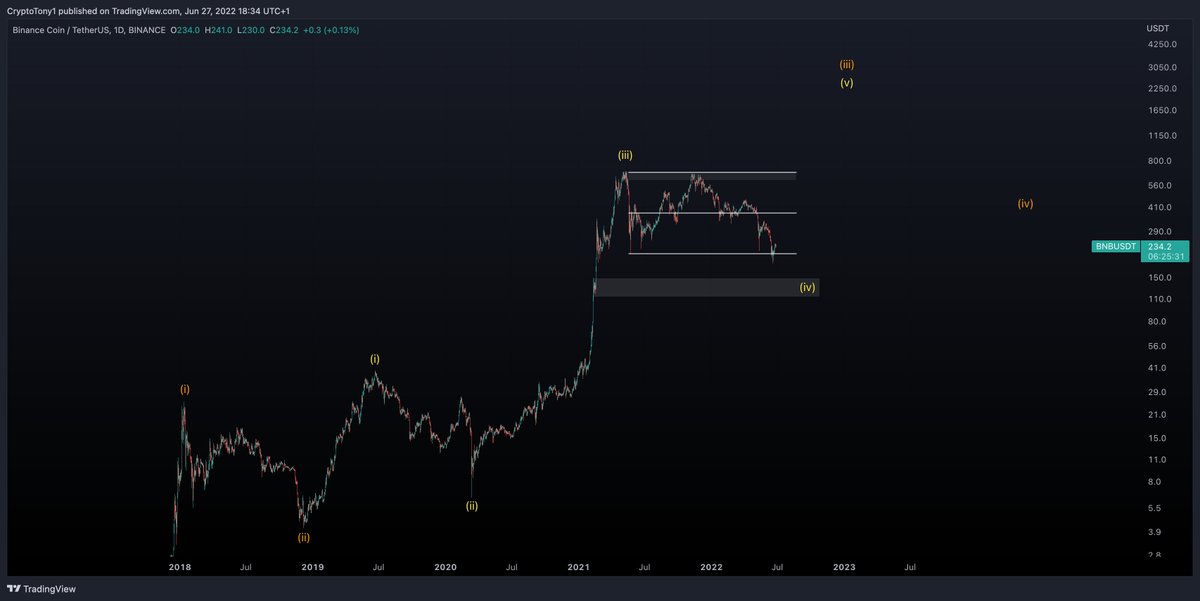The height and width of the screenshot is (601, 1200).
Task: Select the yellow (ii) wave label in 2020
Action: [471, 506]
